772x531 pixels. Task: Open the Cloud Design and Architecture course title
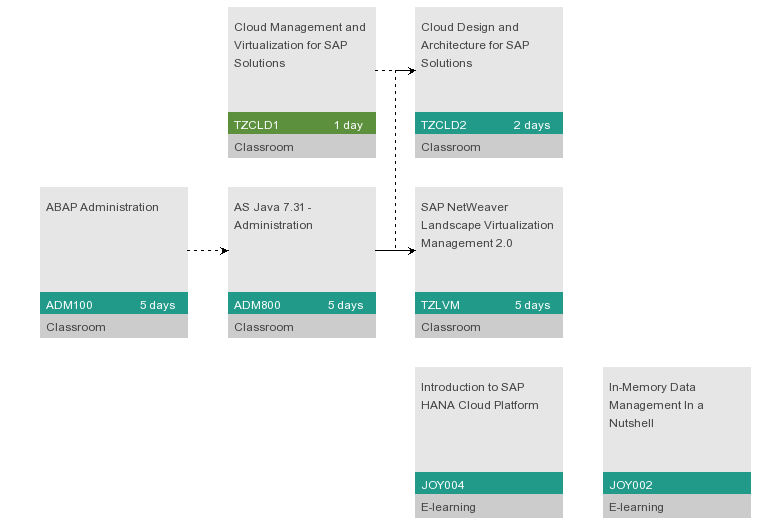tap(475, 45)
